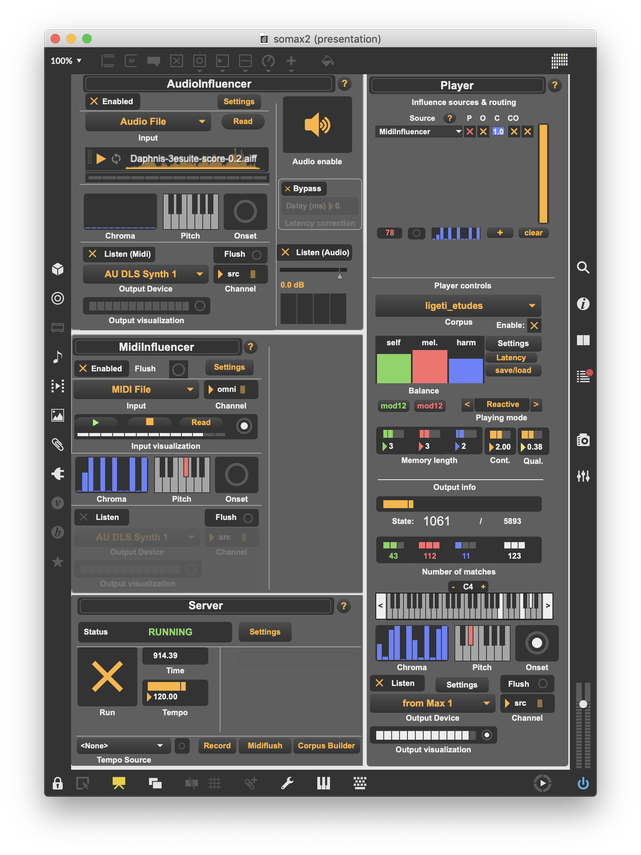Open the ligeti_etudes corpus dropdown
Viewport: 641px width, 855px height.
(458, 306)
